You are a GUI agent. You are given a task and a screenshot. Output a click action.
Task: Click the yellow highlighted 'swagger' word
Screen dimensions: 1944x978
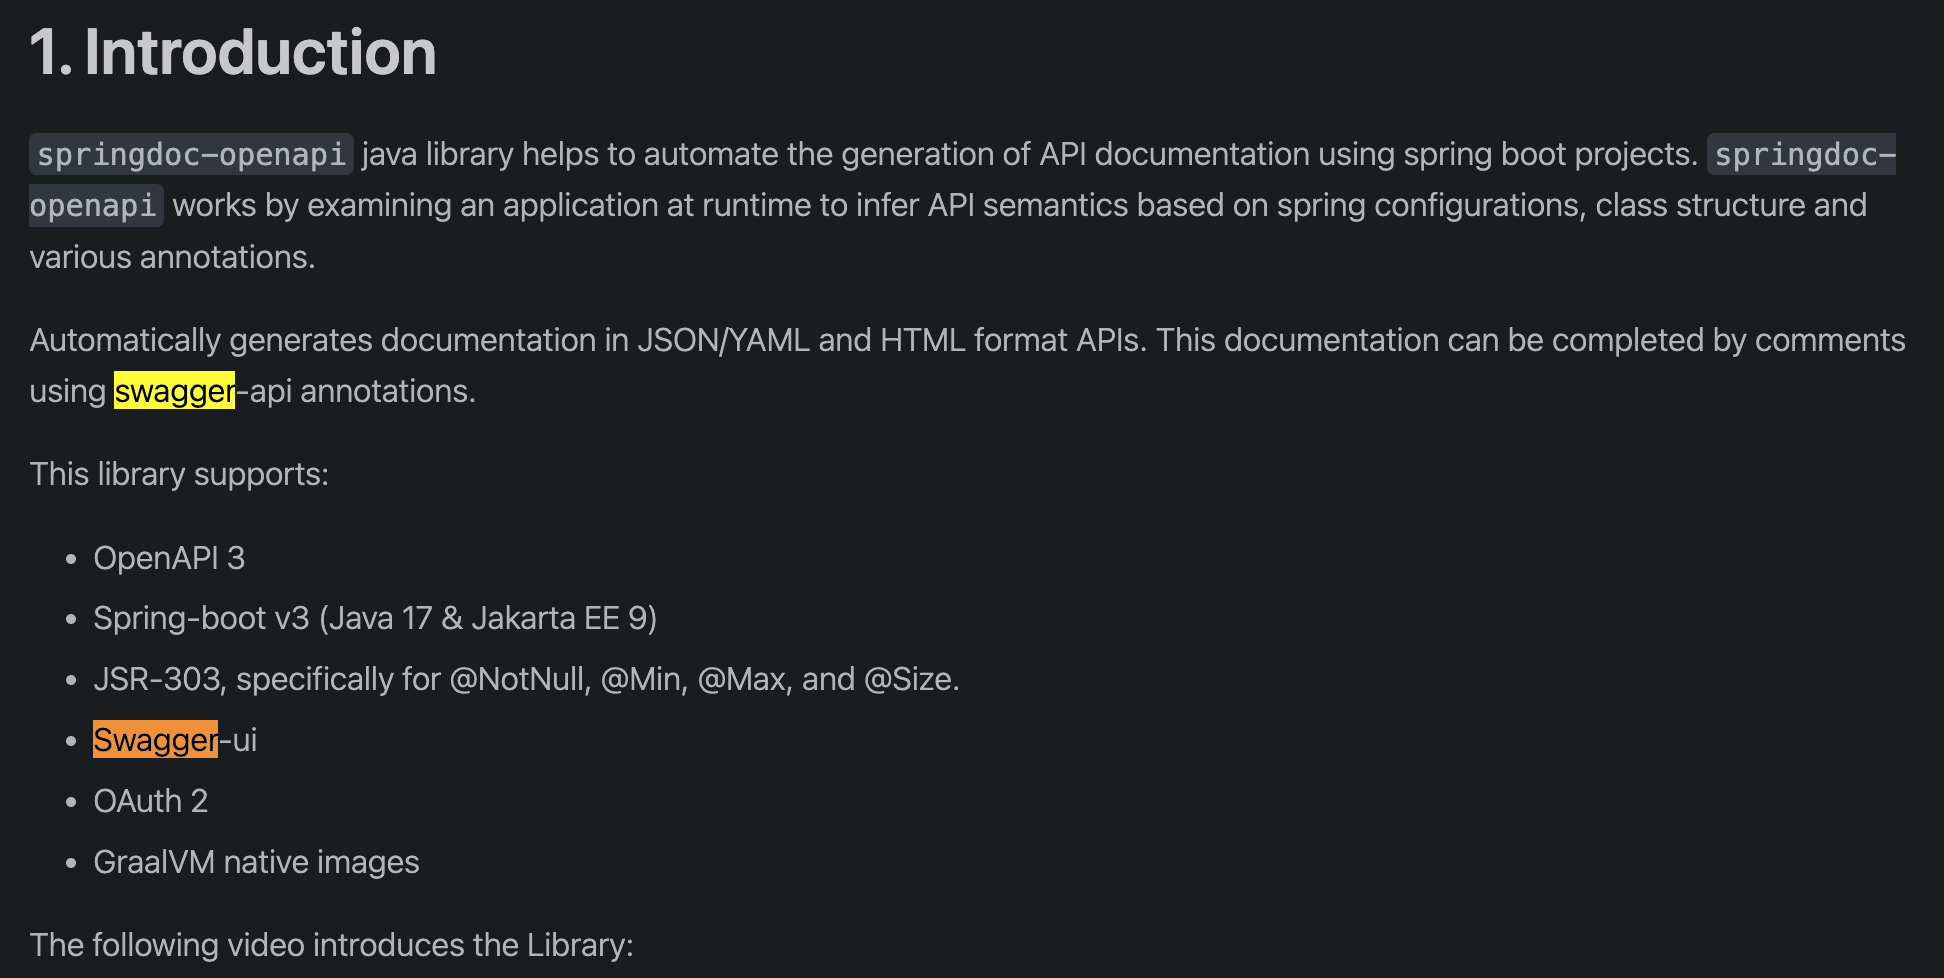pos(174,391)
